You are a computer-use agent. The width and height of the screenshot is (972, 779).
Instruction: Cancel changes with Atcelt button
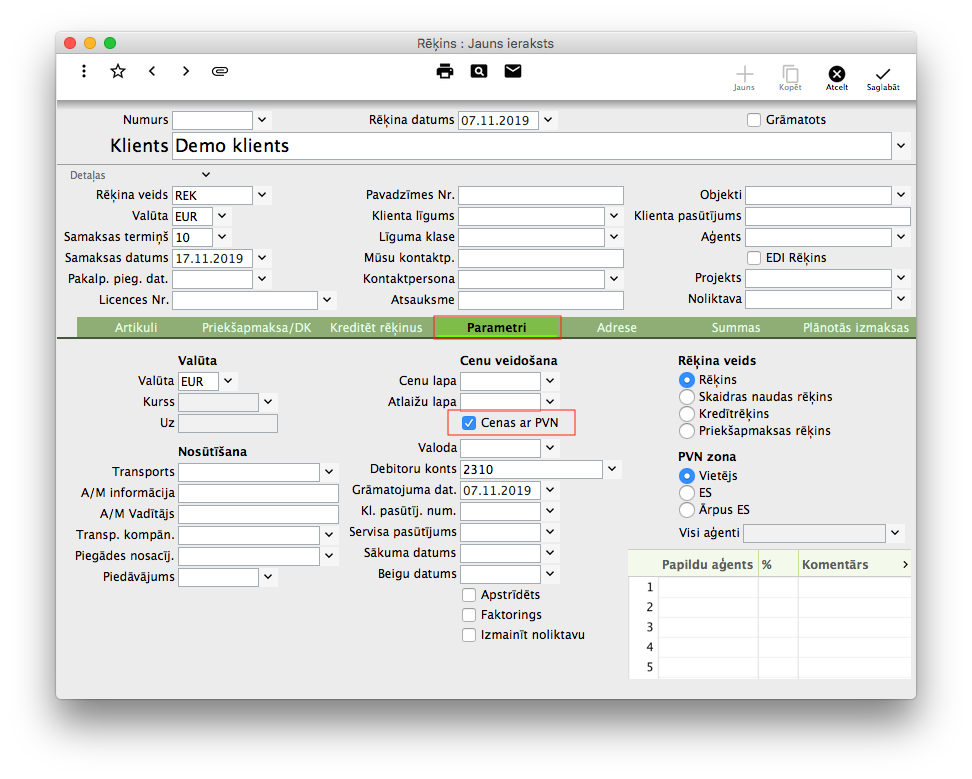[x=837, y=79]
